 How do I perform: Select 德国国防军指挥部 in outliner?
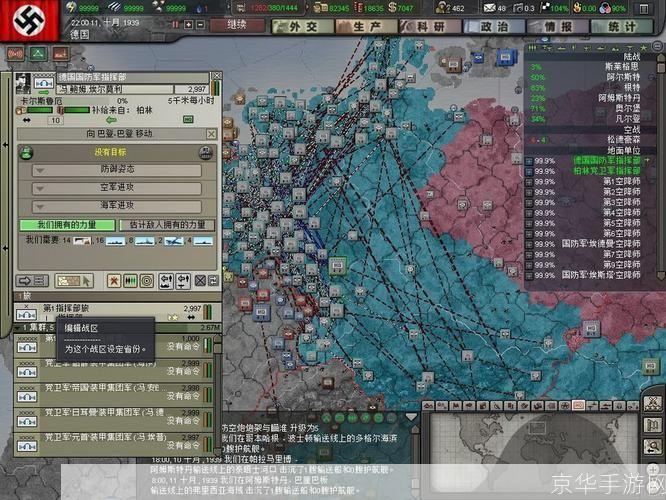click(606, 161)
